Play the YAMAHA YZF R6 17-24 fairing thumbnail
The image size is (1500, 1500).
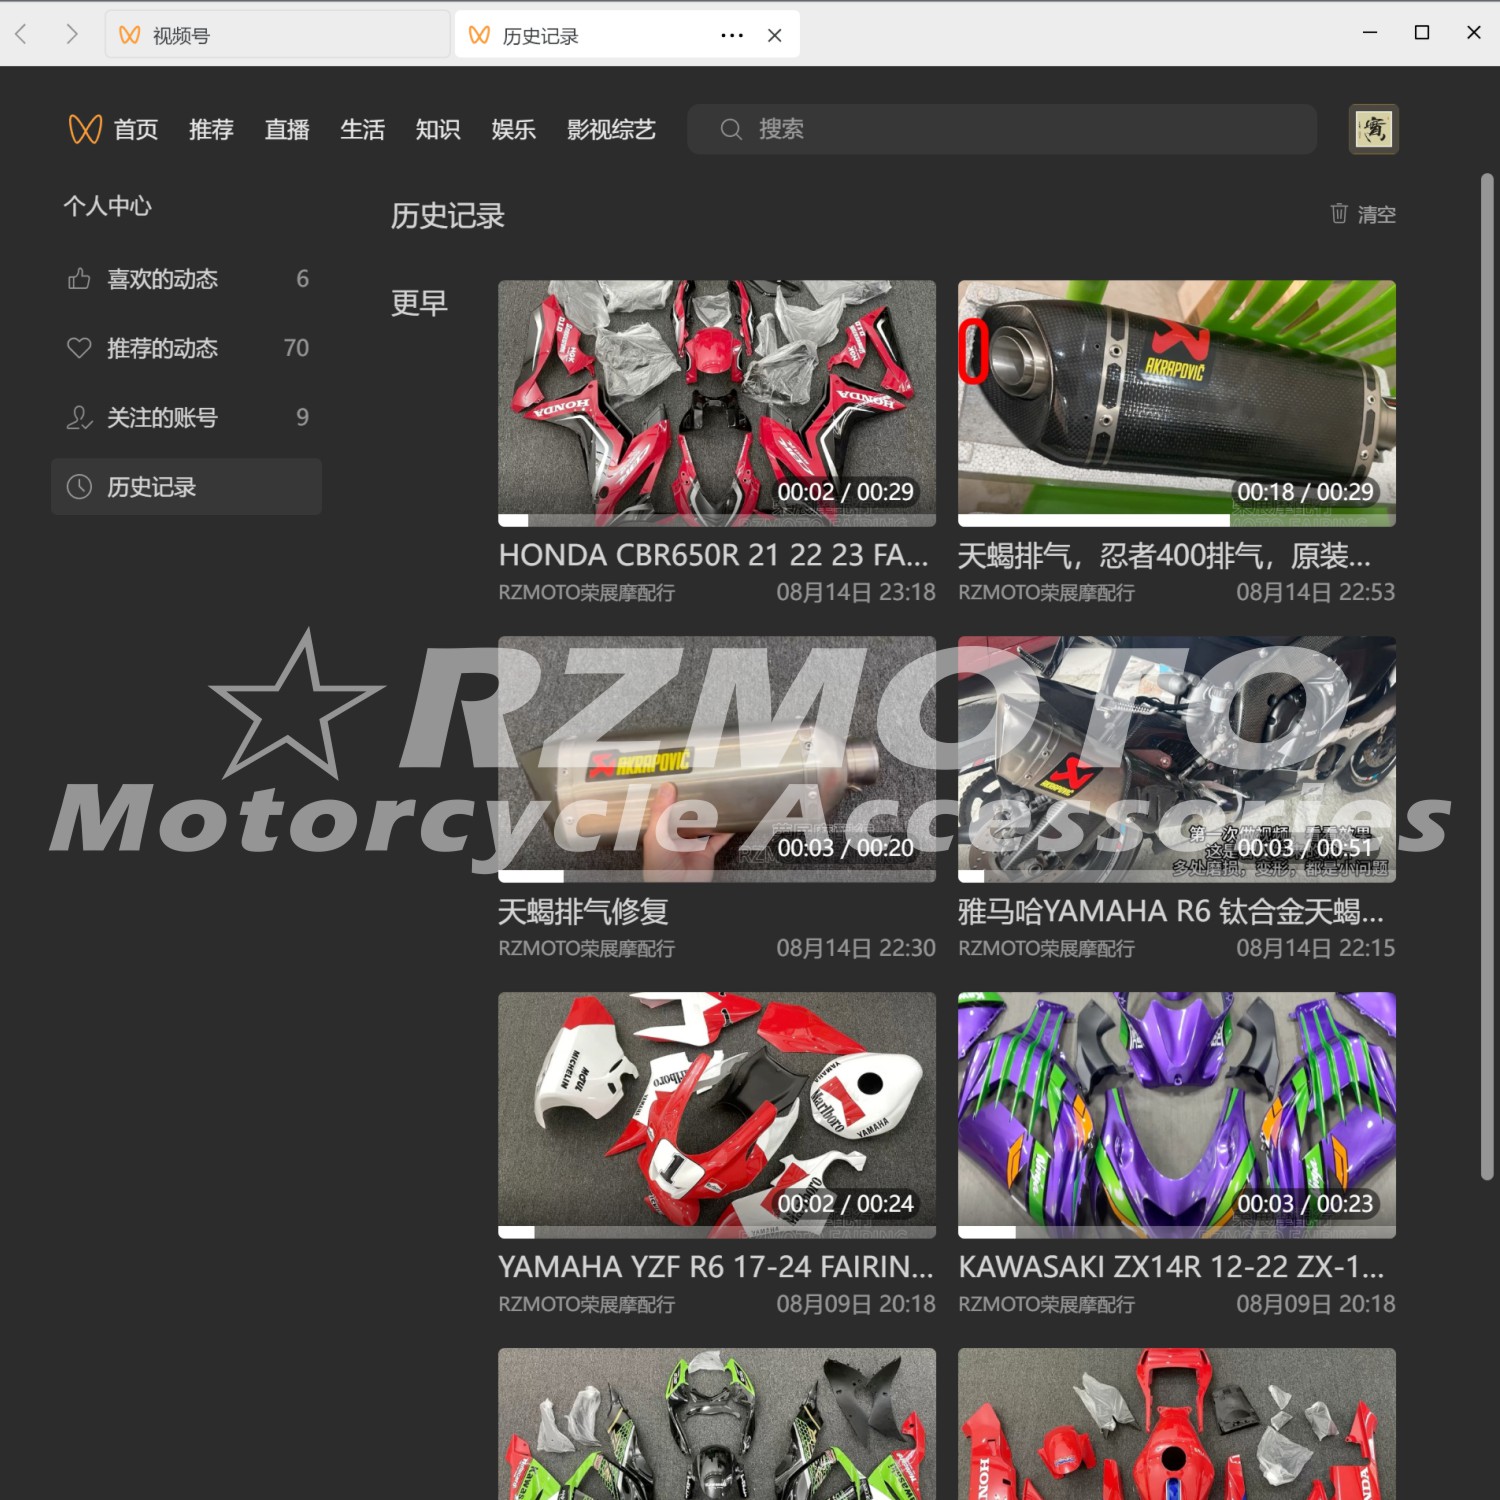coord(717,1115)
